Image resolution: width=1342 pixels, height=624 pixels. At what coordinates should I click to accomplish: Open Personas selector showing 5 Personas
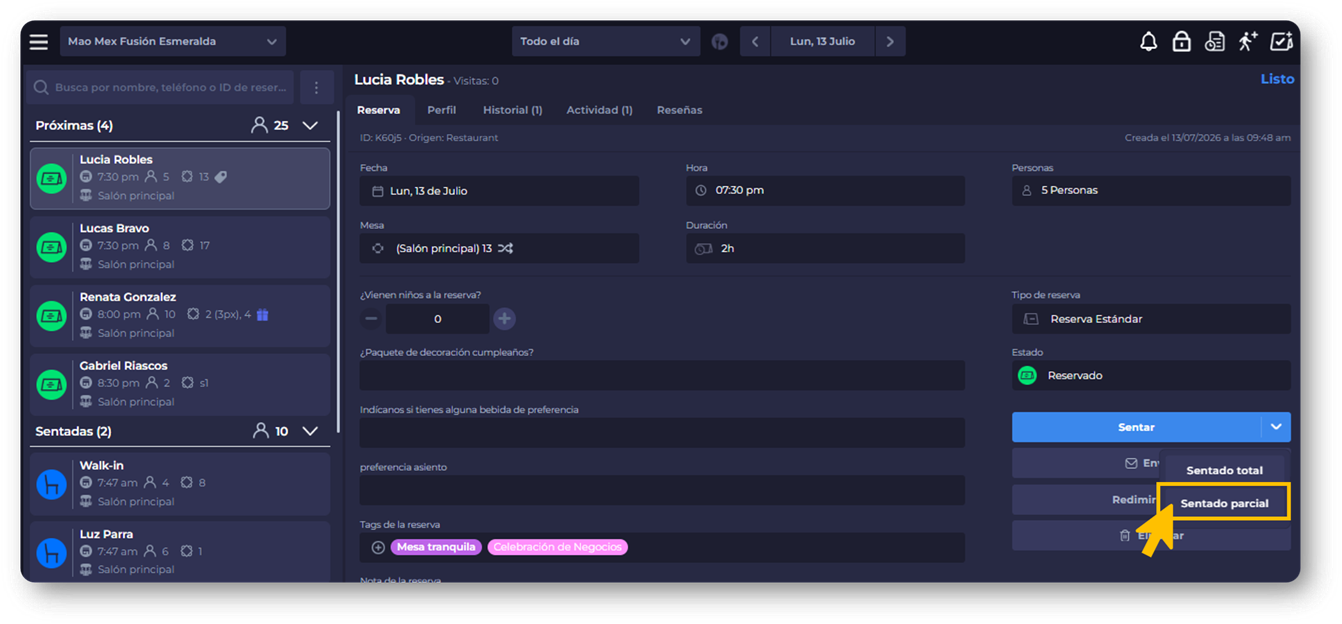tap(1151, 190)
